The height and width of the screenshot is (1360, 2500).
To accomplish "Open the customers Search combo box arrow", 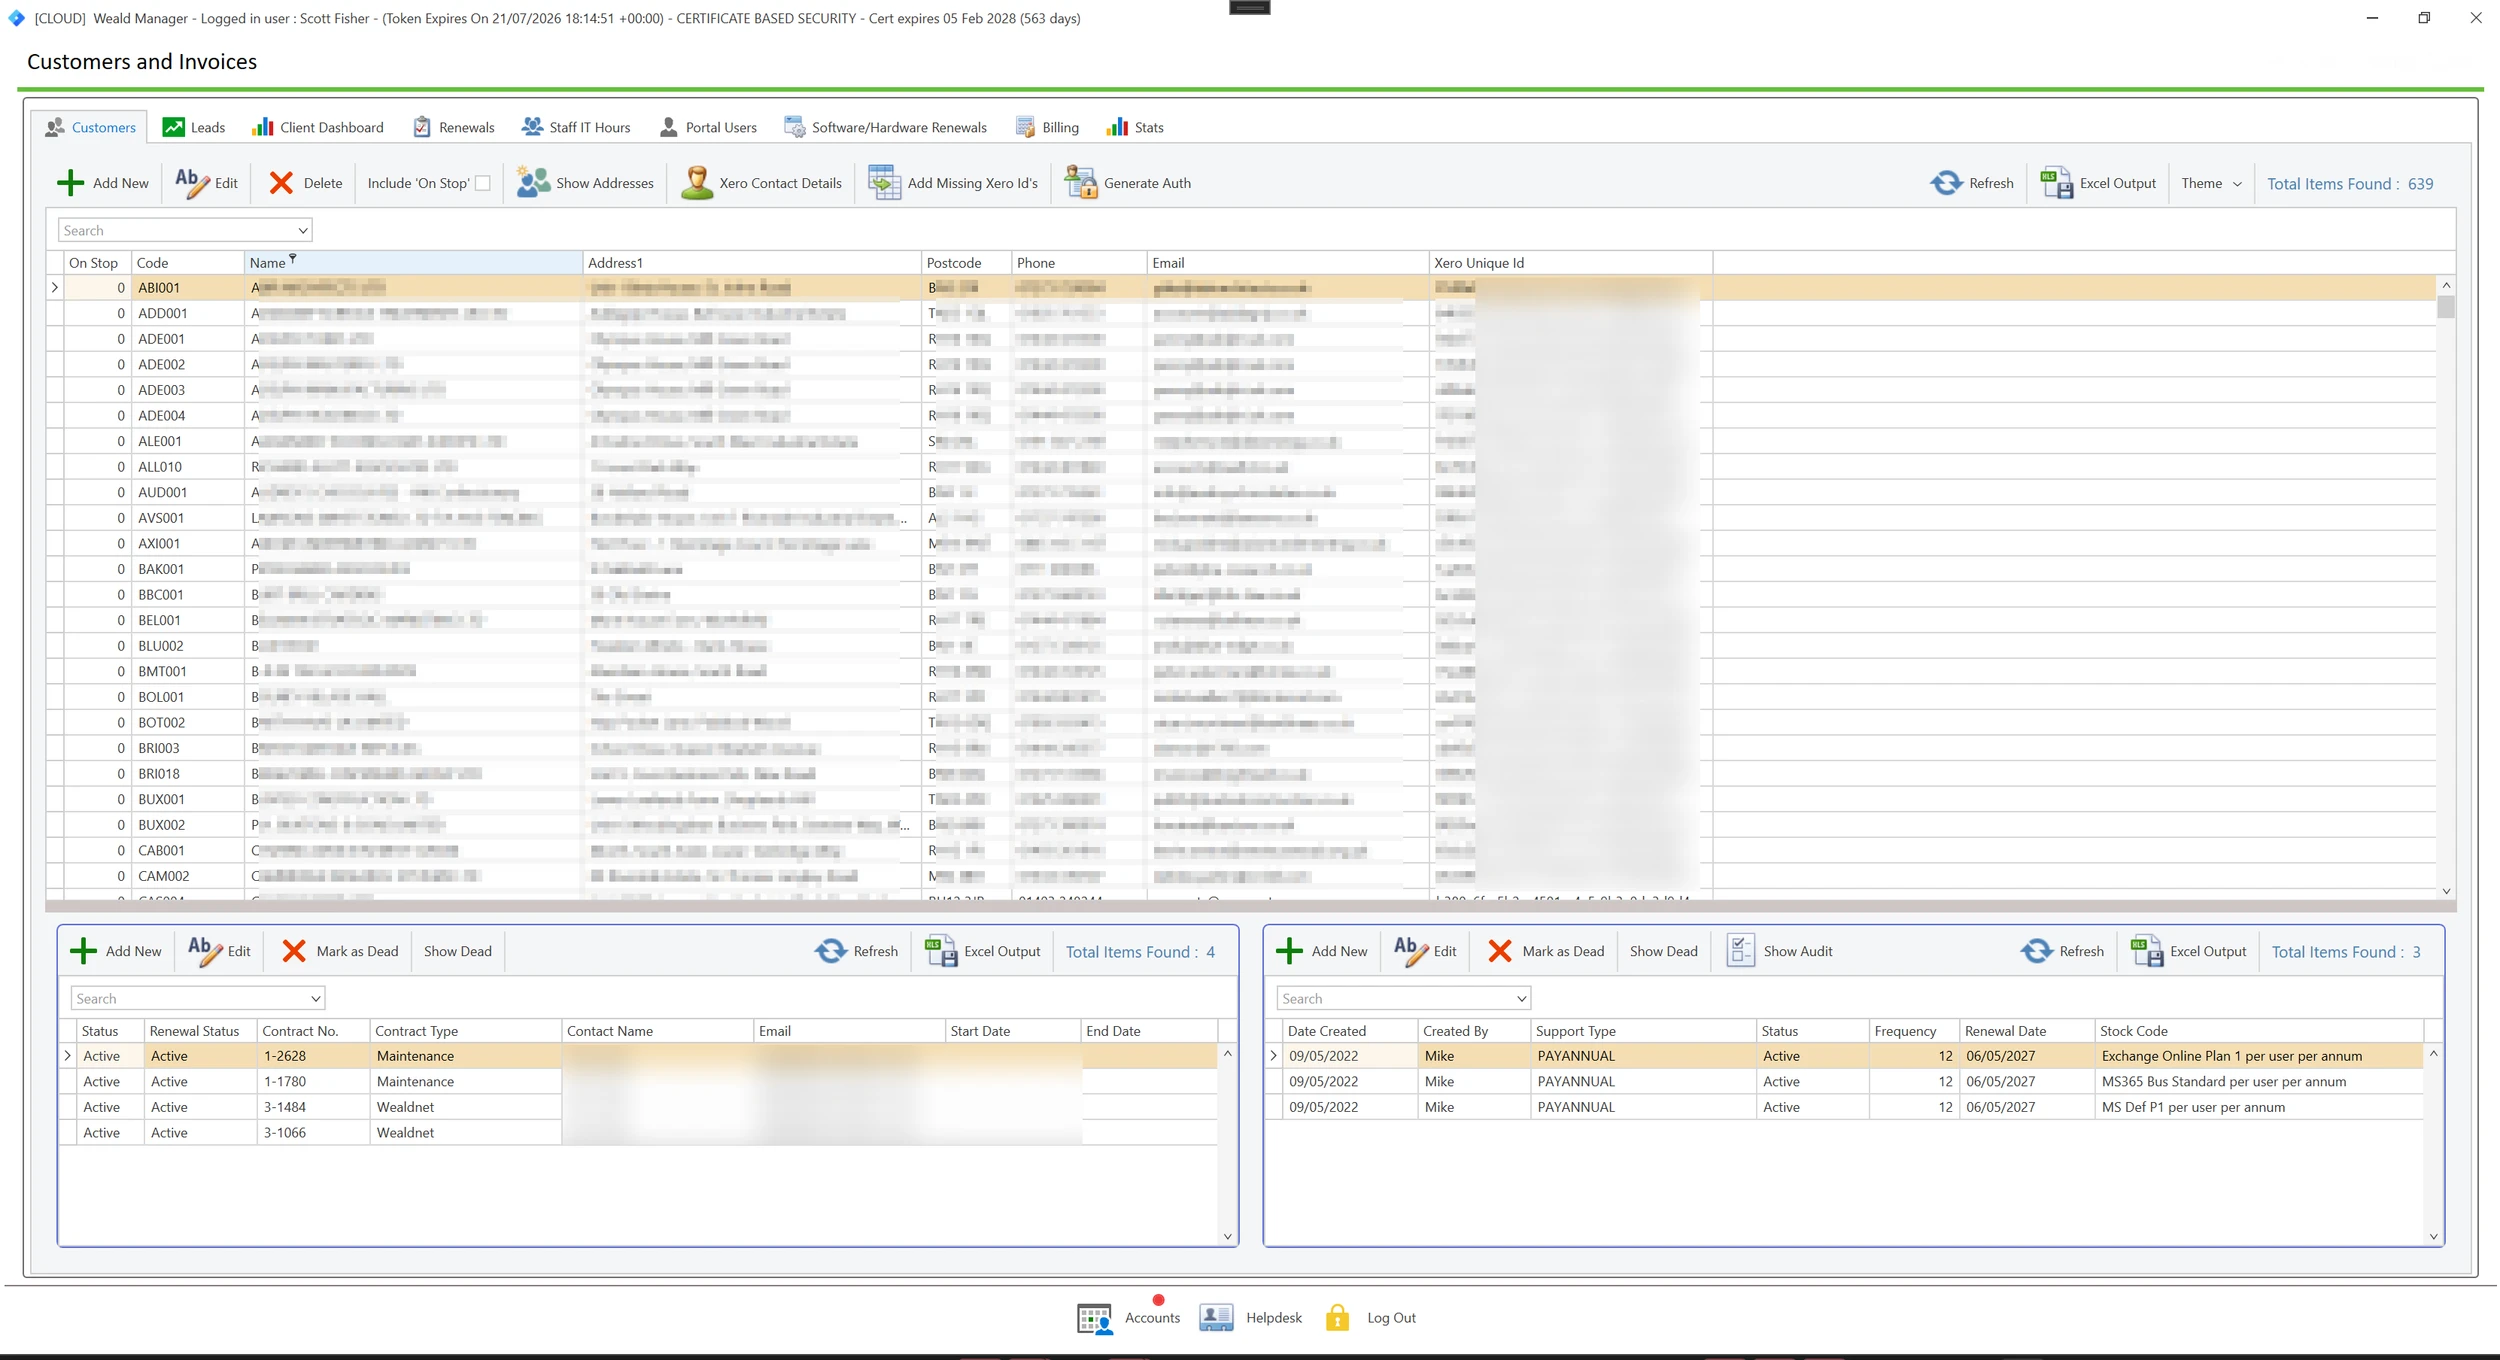I will (302, 231).
